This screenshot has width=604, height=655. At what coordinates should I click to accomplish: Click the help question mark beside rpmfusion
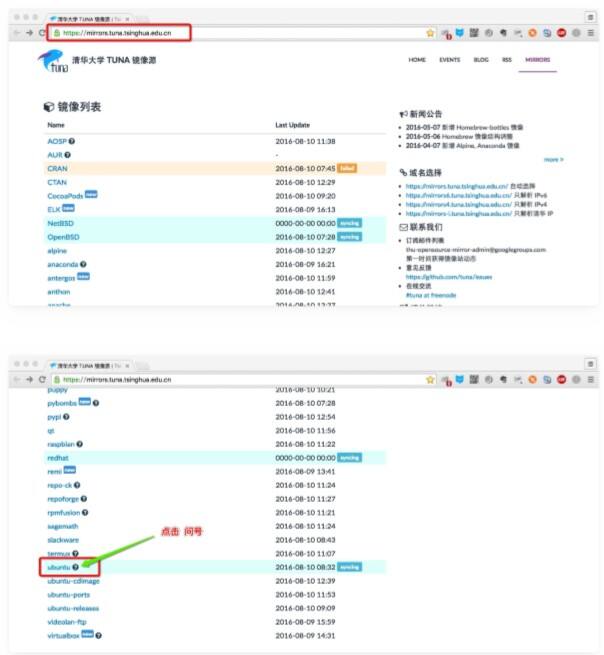(x=85, y=513)
